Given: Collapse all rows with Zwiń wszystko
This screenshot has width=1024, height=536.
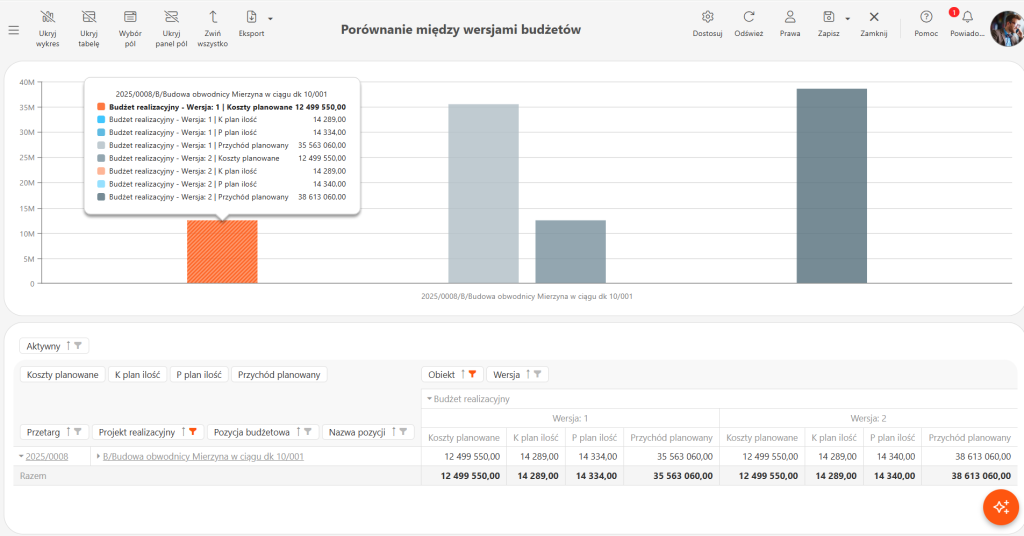Looking at the screenshot, I should click(213, 29).
